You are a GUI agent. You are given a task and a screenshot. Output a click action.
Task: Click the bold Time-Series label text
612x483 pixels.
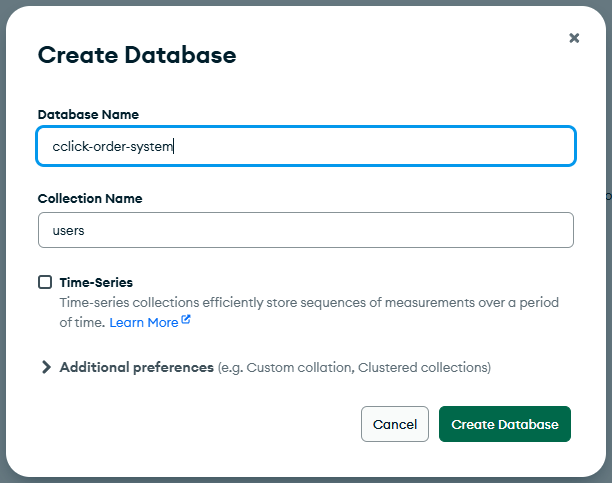tap(96, 282)
